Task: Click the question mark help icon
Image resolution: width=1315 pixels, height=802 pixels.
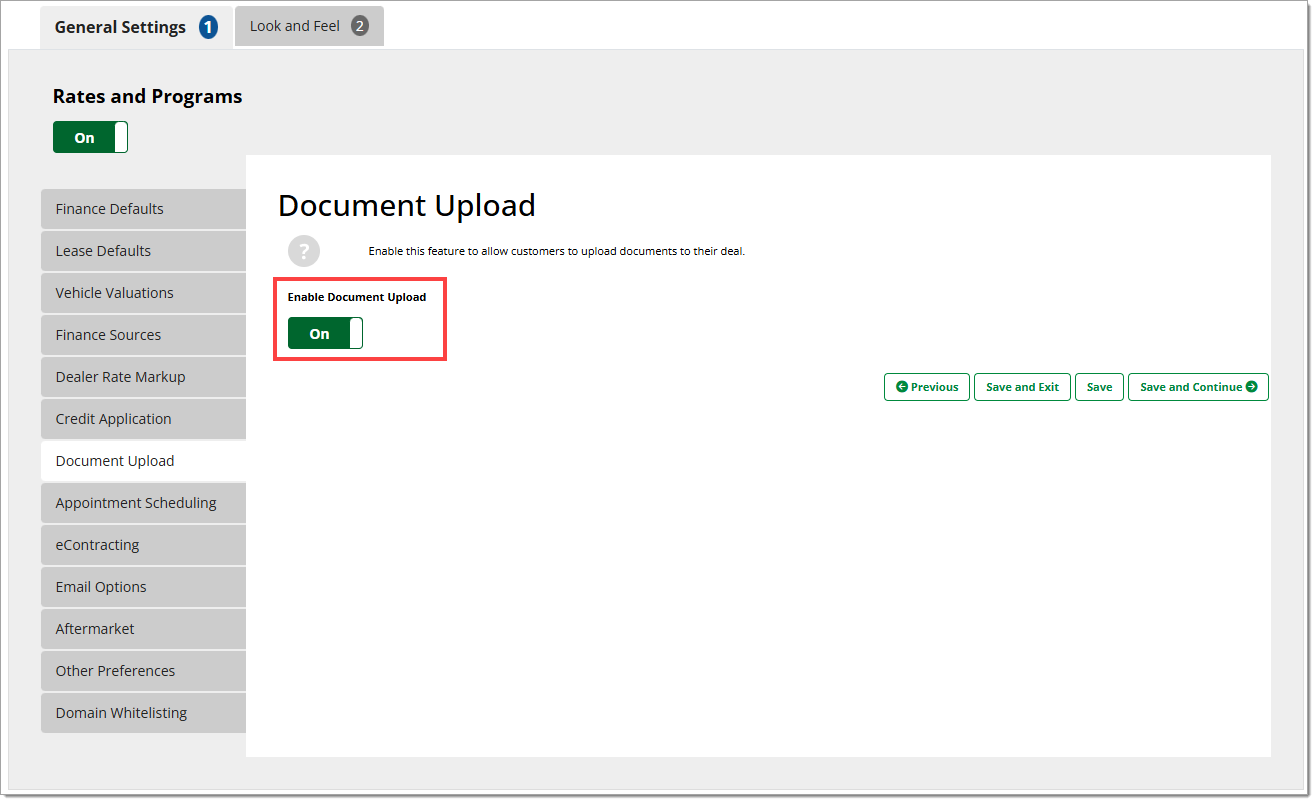Action: tap(304, 251)
